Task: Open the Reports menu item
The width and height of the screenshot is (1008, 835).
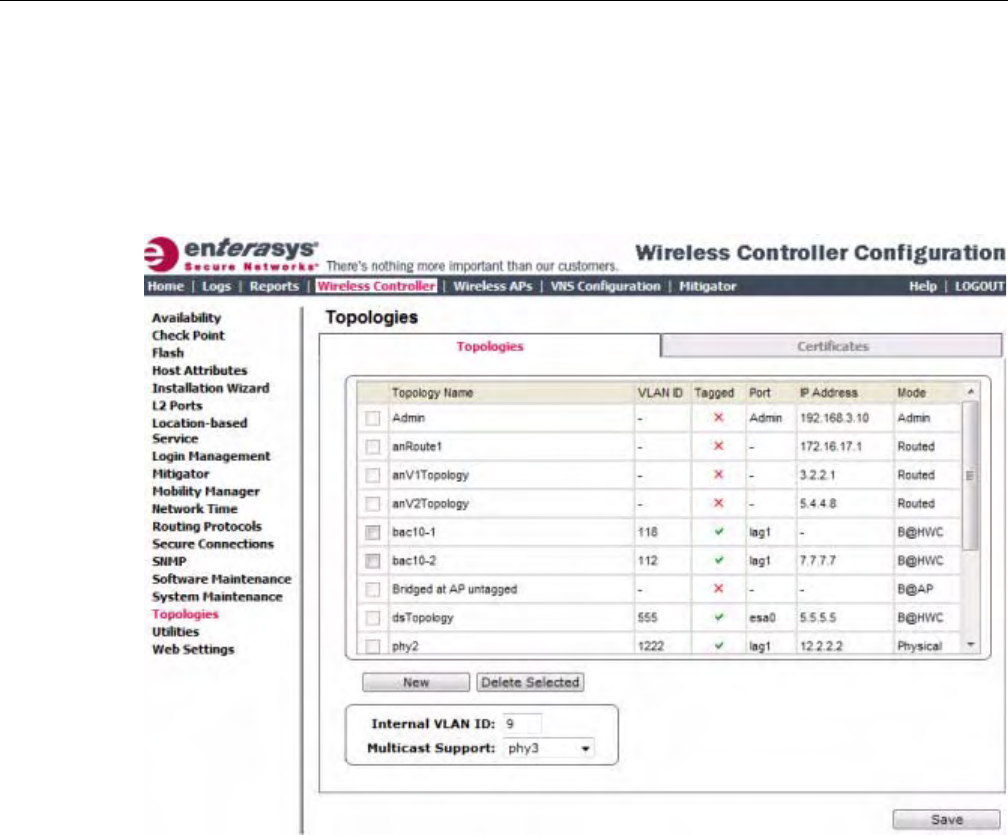Action: coord(274,286)
